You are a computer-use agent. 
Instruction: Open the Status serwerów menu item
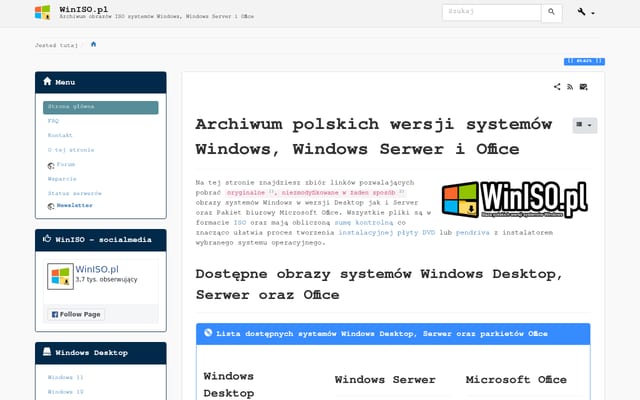click(75, 193)
